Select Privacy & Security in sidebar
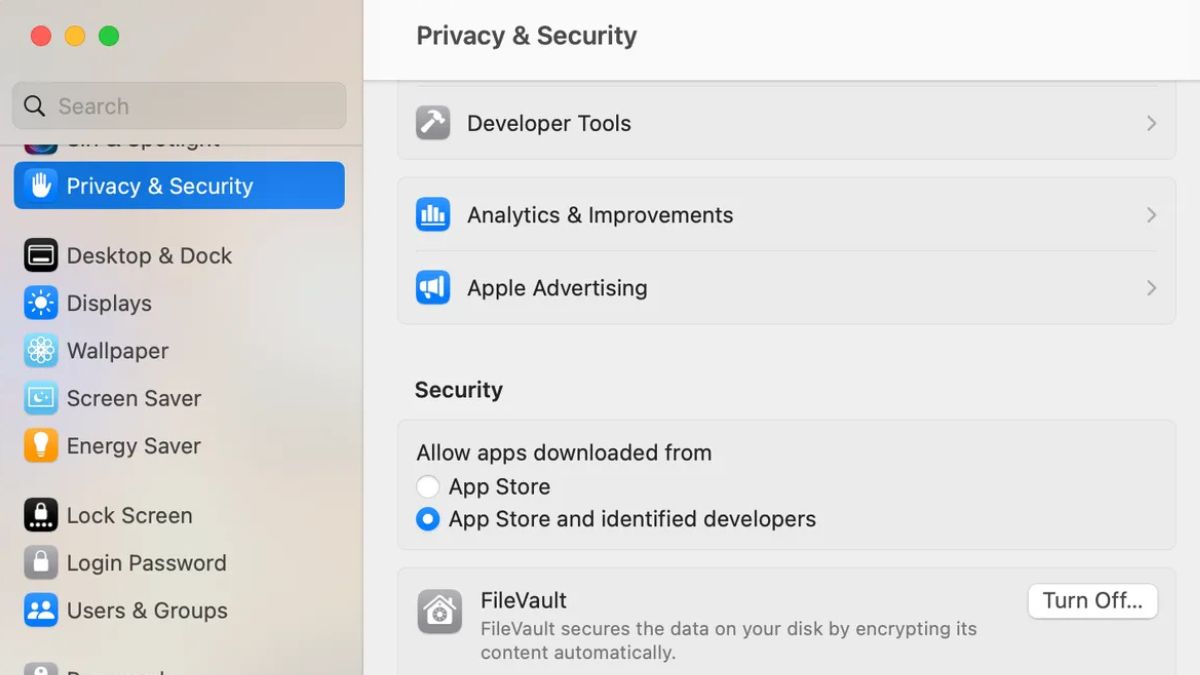 tap(158, 185)
